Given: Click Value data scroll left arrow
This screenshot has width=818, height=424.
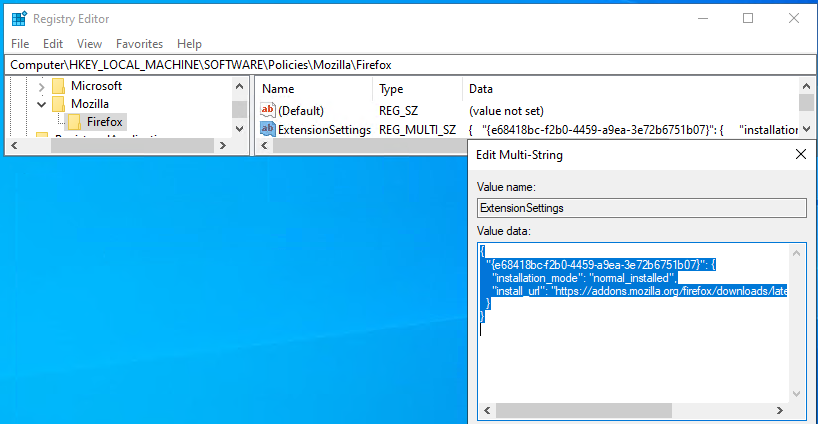Looking at the screenshot, I should (487, 410).
